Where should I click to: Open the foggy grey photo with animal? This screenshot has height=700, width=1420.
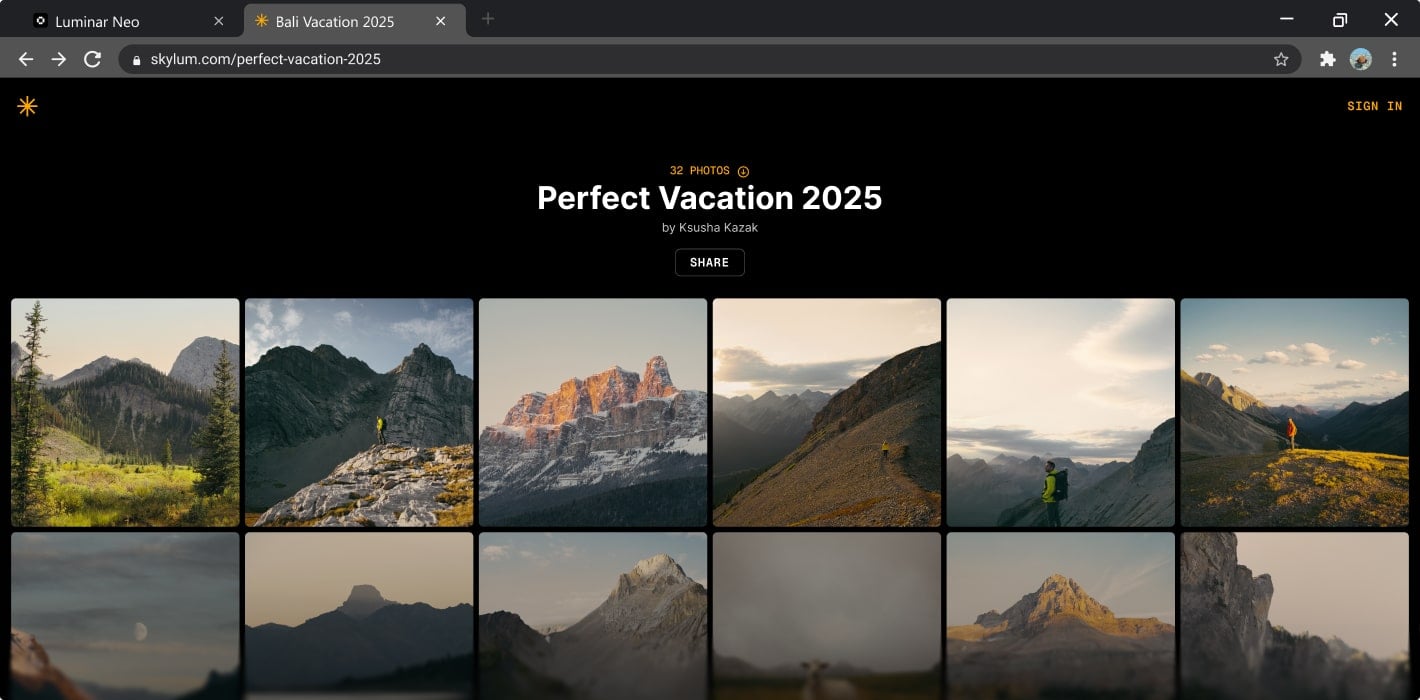[827, 616]
